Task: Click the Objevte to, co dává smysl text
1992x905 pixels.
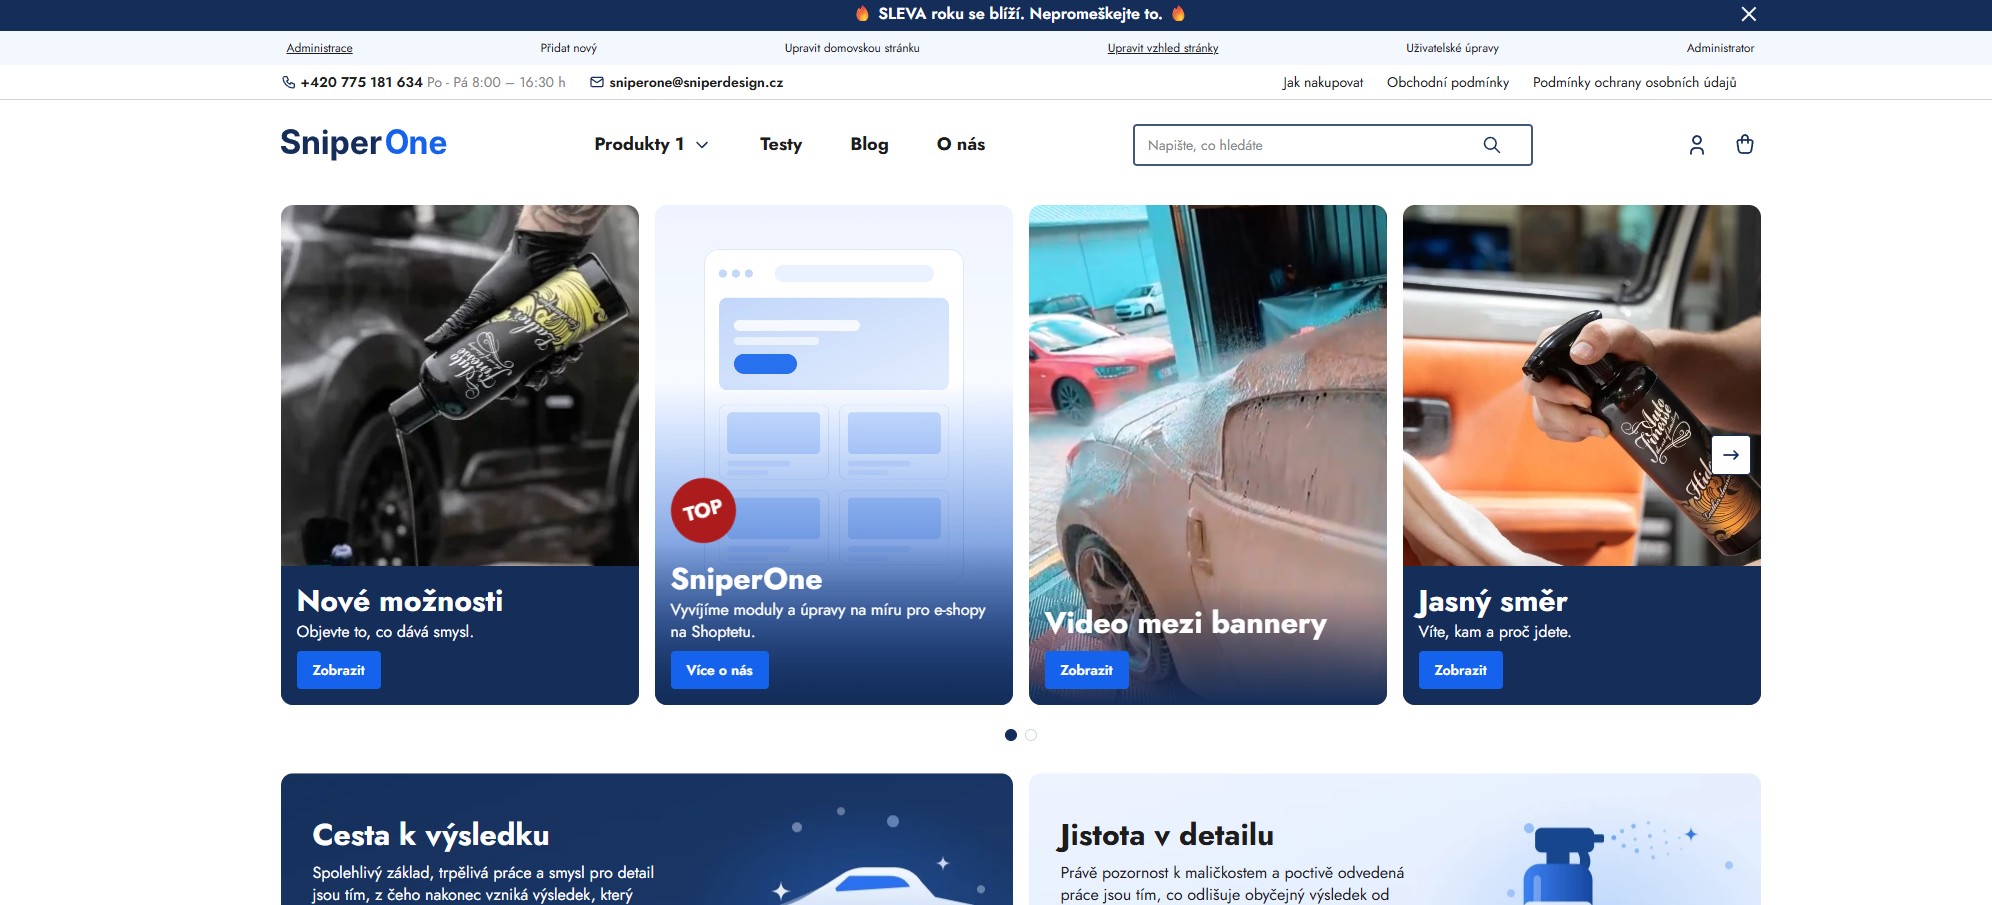Action: (x=385, y=632)
